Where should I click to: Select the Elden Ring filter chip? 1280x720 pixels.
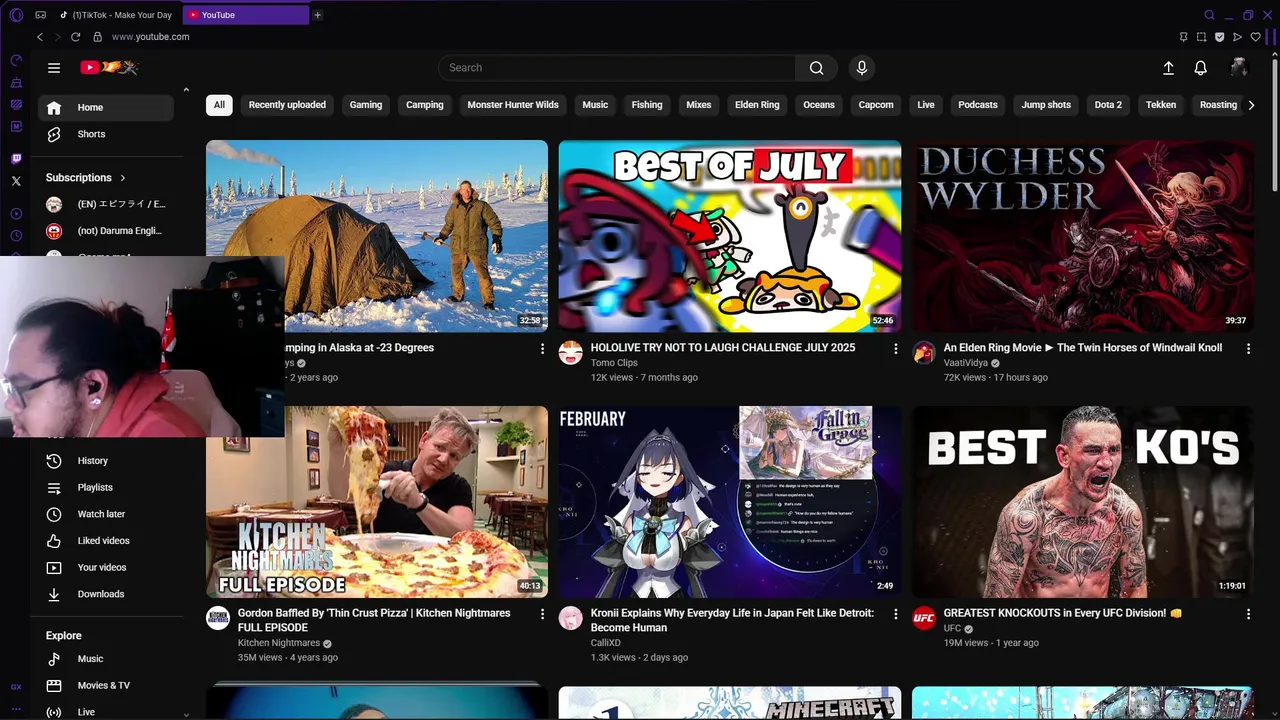click(x=757, y=105)
